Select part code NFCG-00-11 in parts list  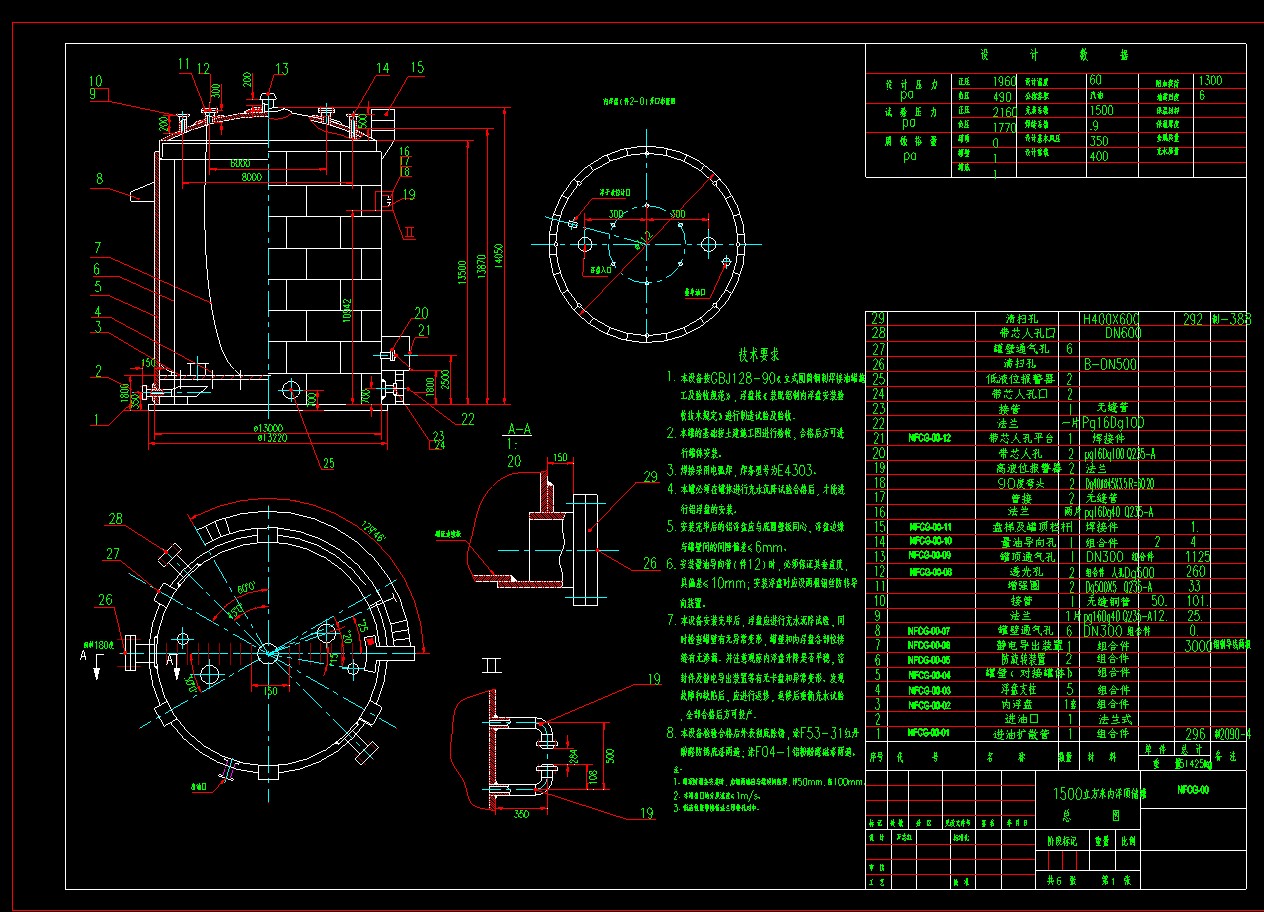point(930,525)
